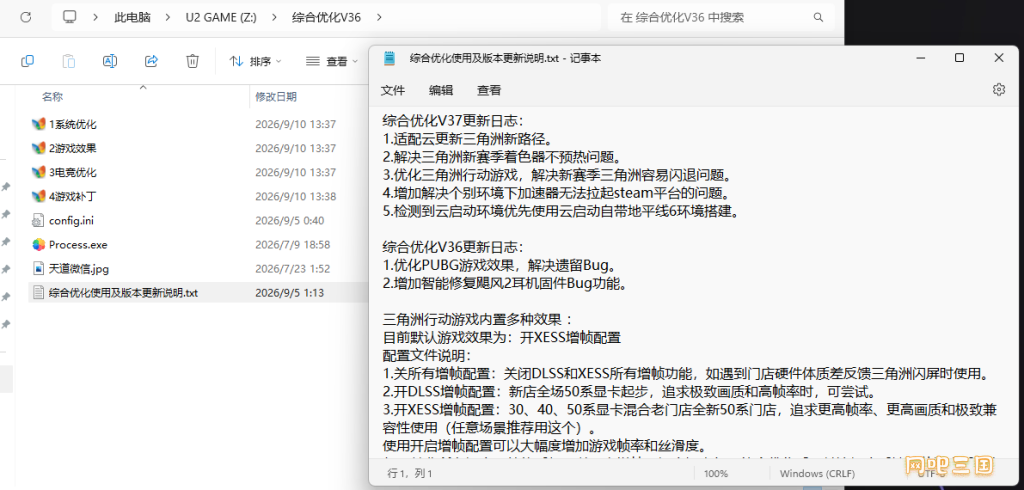Click the icon of 1系统优化 folder
Viewport: 1024px width, 490px height.
click(x=39, y=124)
